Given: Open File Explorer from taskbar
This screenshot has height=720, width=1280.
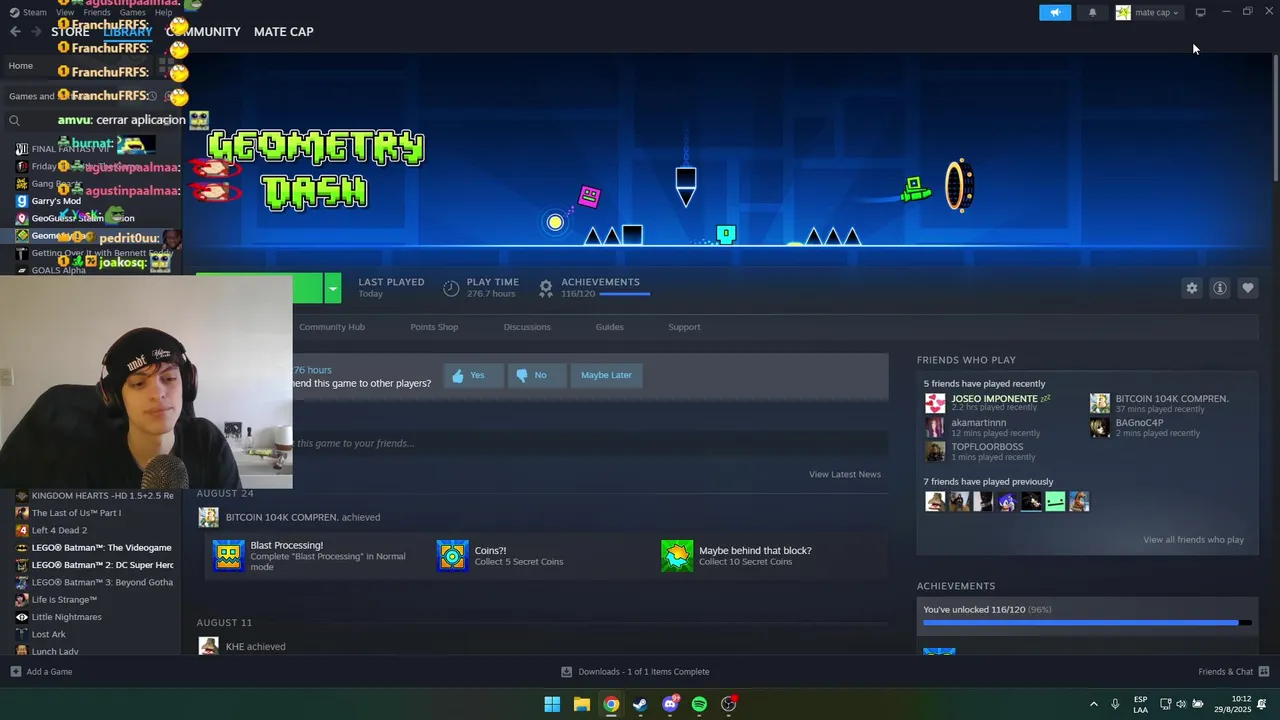Looking at the screenshot, I should click(x=581, y=704).
